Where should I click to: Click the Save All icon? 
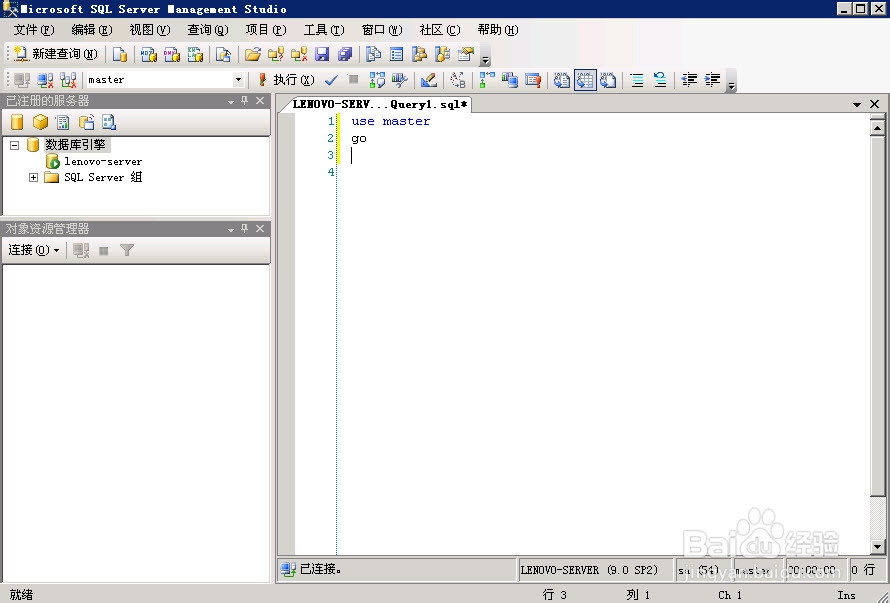345,54
